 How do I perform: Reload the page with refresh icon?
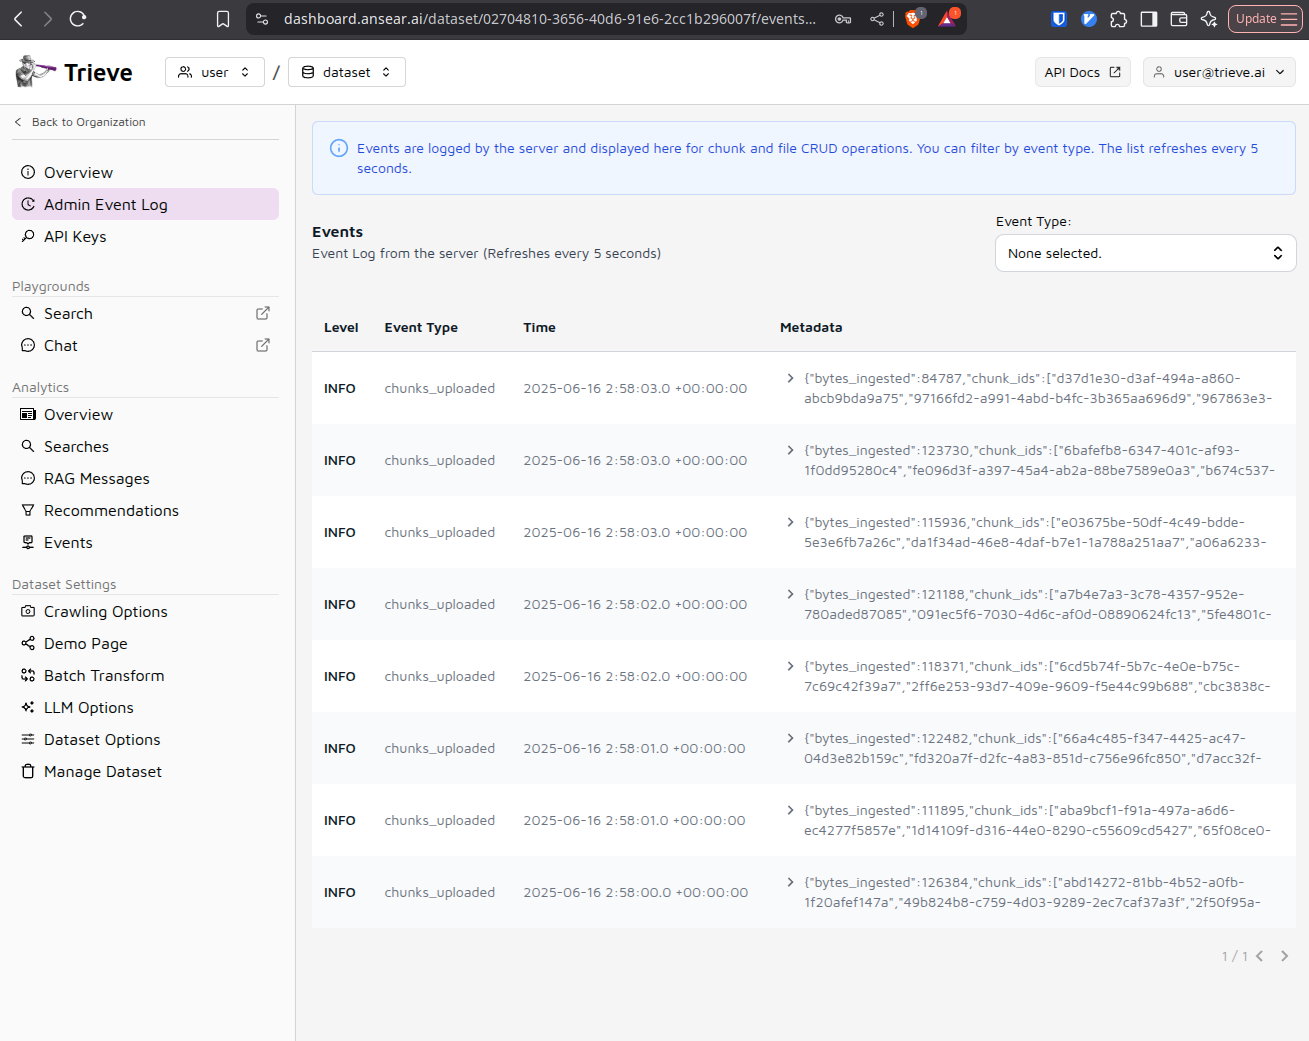point(78,19)
